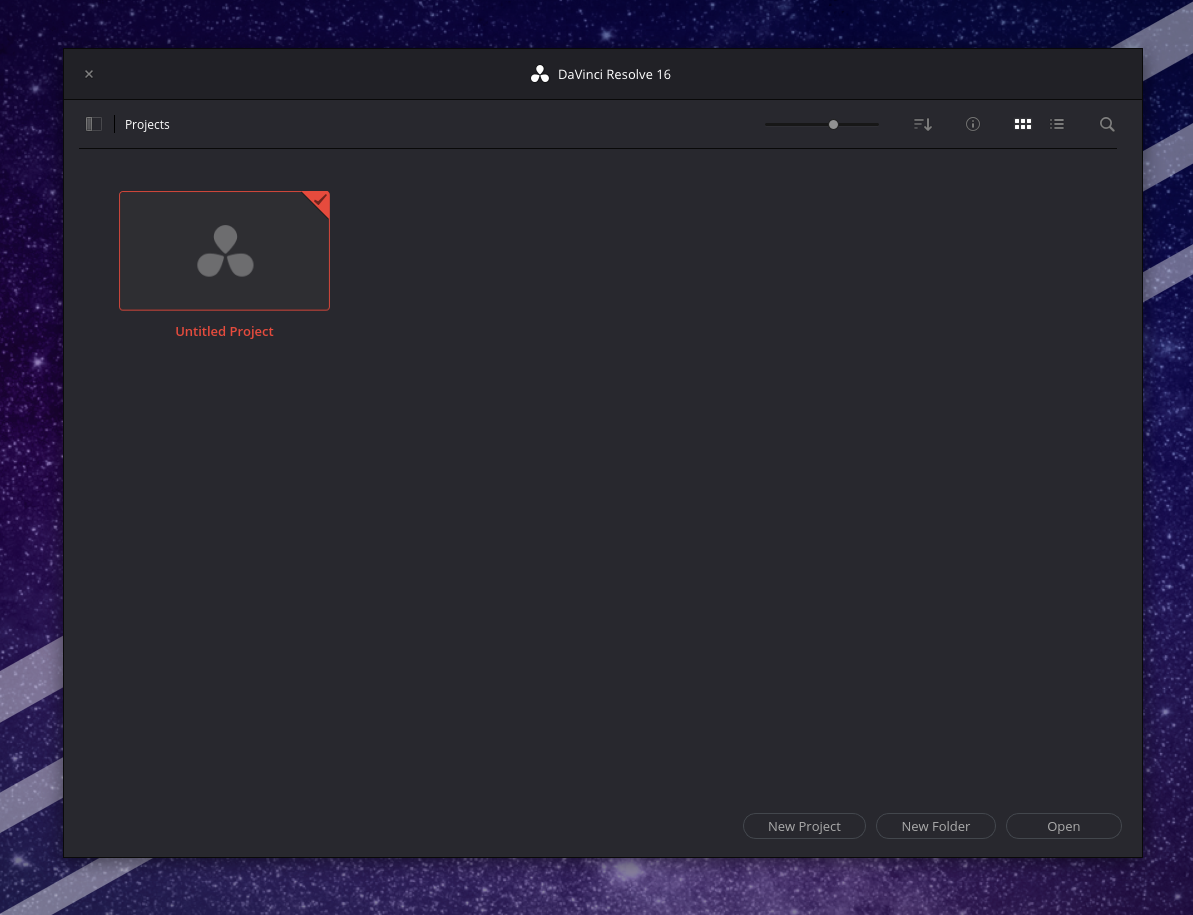Expand project information popover

[x=972, y=124]
